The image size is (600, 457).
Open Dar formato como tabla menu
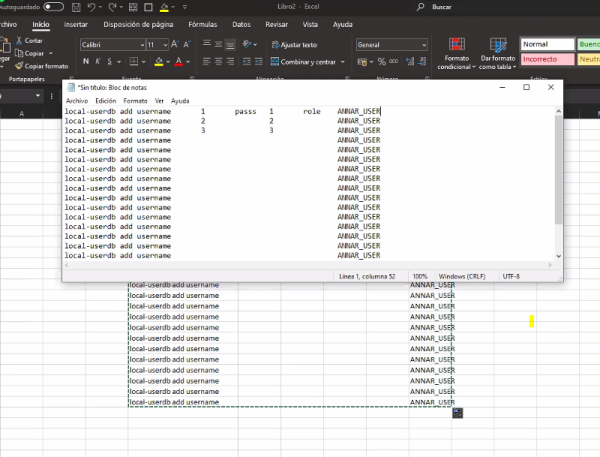[x=497, y=54]
